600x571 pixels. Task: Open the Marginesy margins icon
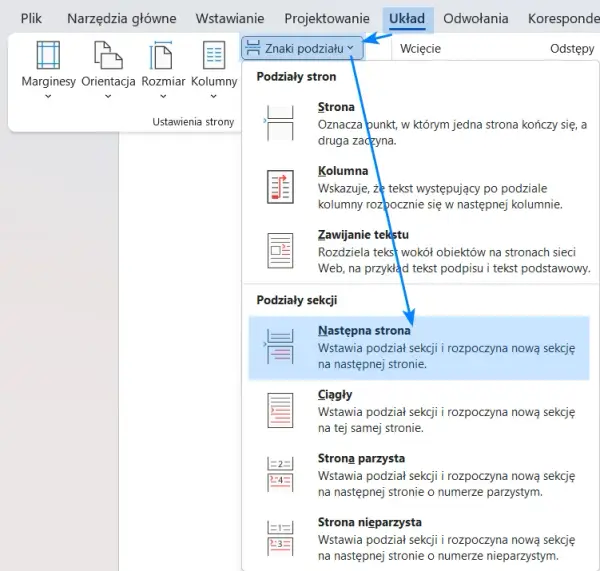click(48, 55)
